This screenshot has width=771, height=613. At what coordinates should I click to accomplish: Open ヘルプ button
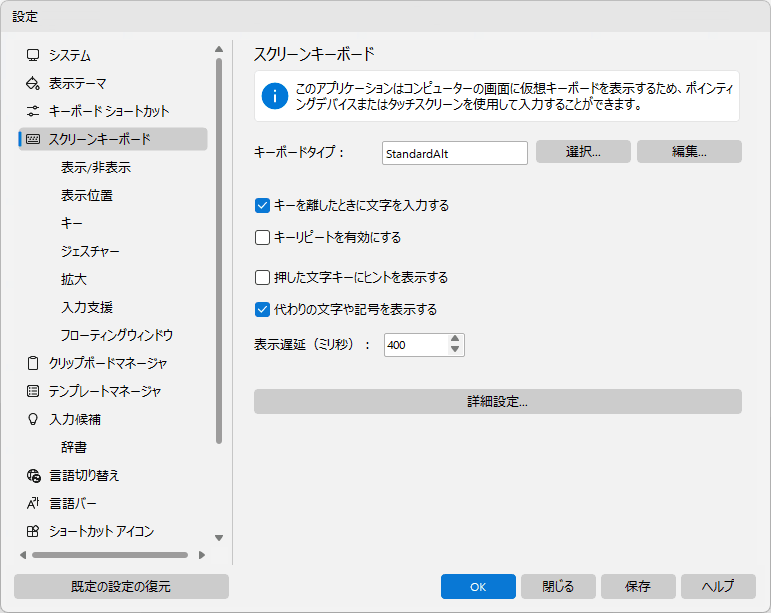coord(718,586)
